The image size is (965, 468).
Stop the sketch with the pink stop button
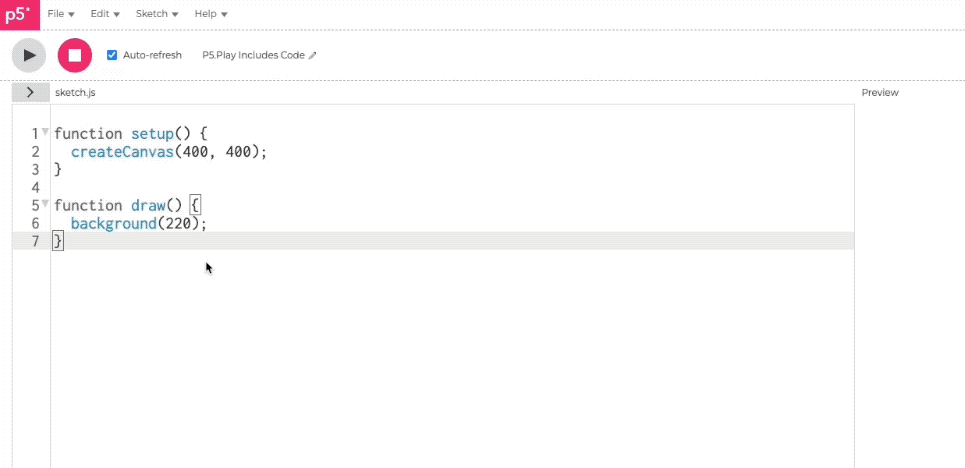(74, 55)
